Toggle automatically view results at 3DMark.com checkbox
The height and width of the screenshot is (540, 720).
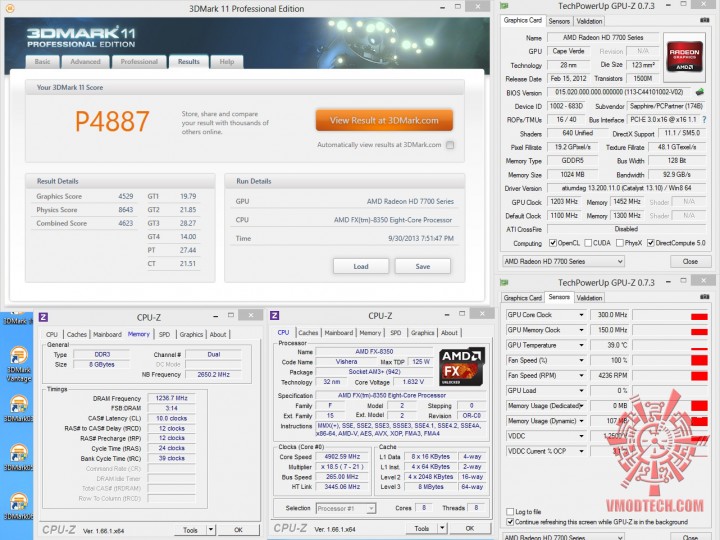[450, 145]
